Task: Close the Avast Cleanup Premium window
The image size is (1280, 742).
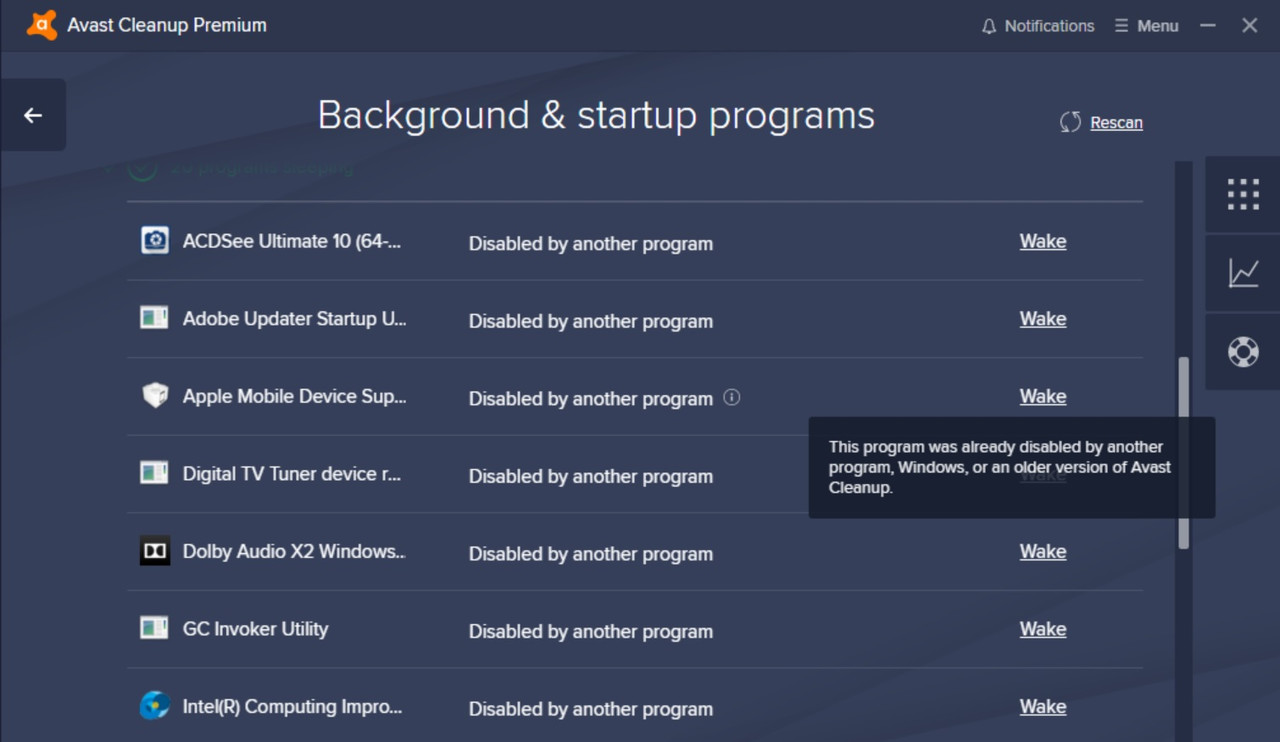Action: click(x=1250, y=26)
